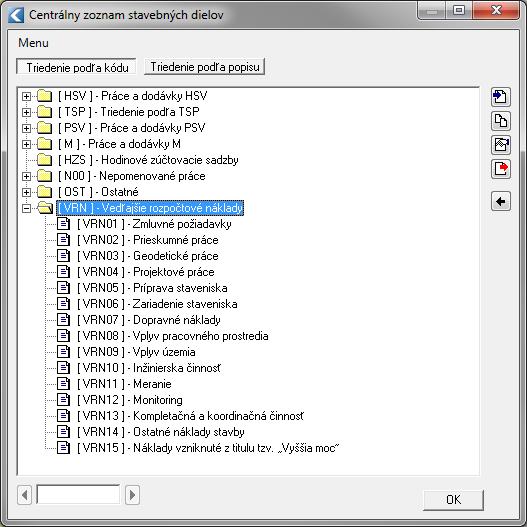Screen dimensions: 527x527
Task: Click the previous search arrow at bottom left
Action: (x=25, y=495)
